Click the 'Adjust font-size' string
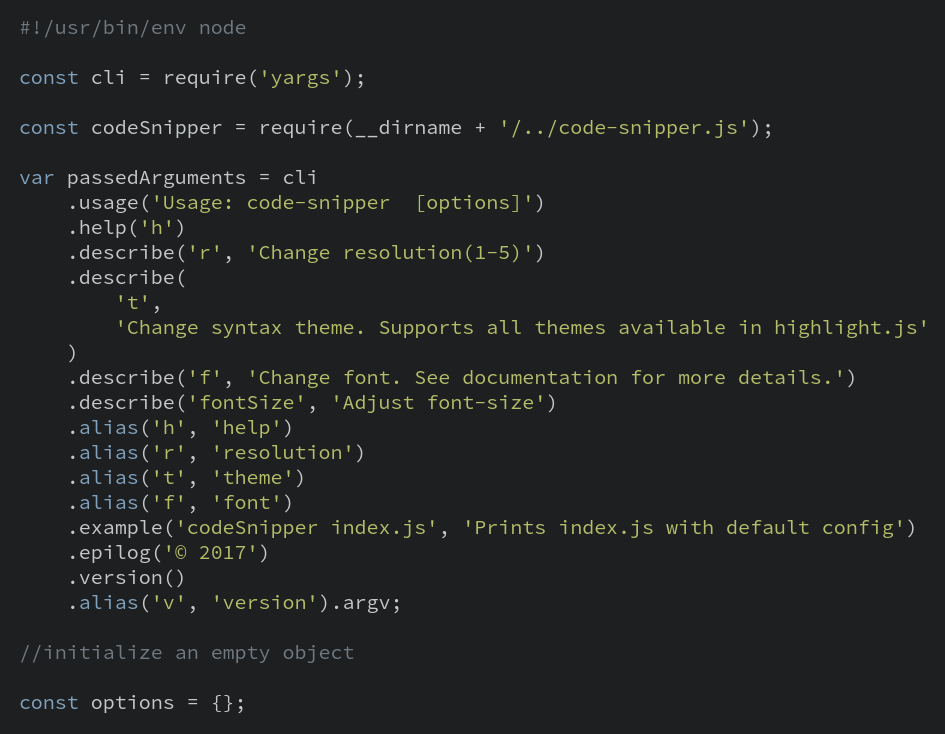 tap(438, 403)
